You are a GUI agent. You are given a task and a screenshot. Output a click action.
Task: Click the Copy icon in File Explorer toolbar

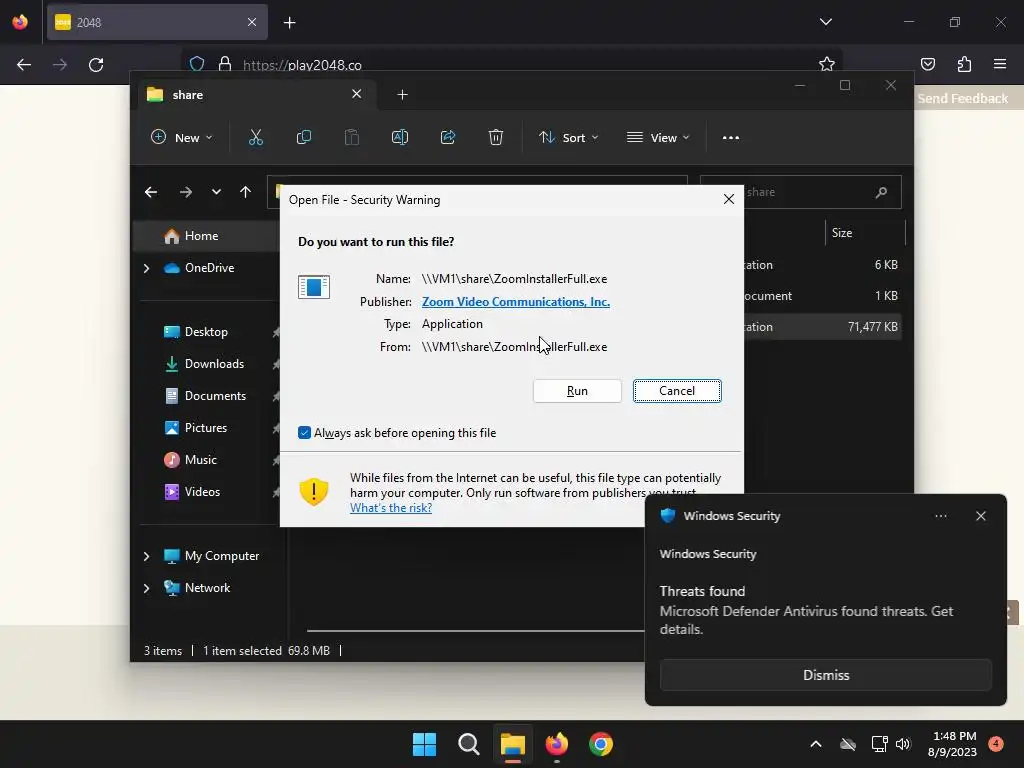click(x=304, y=137)
